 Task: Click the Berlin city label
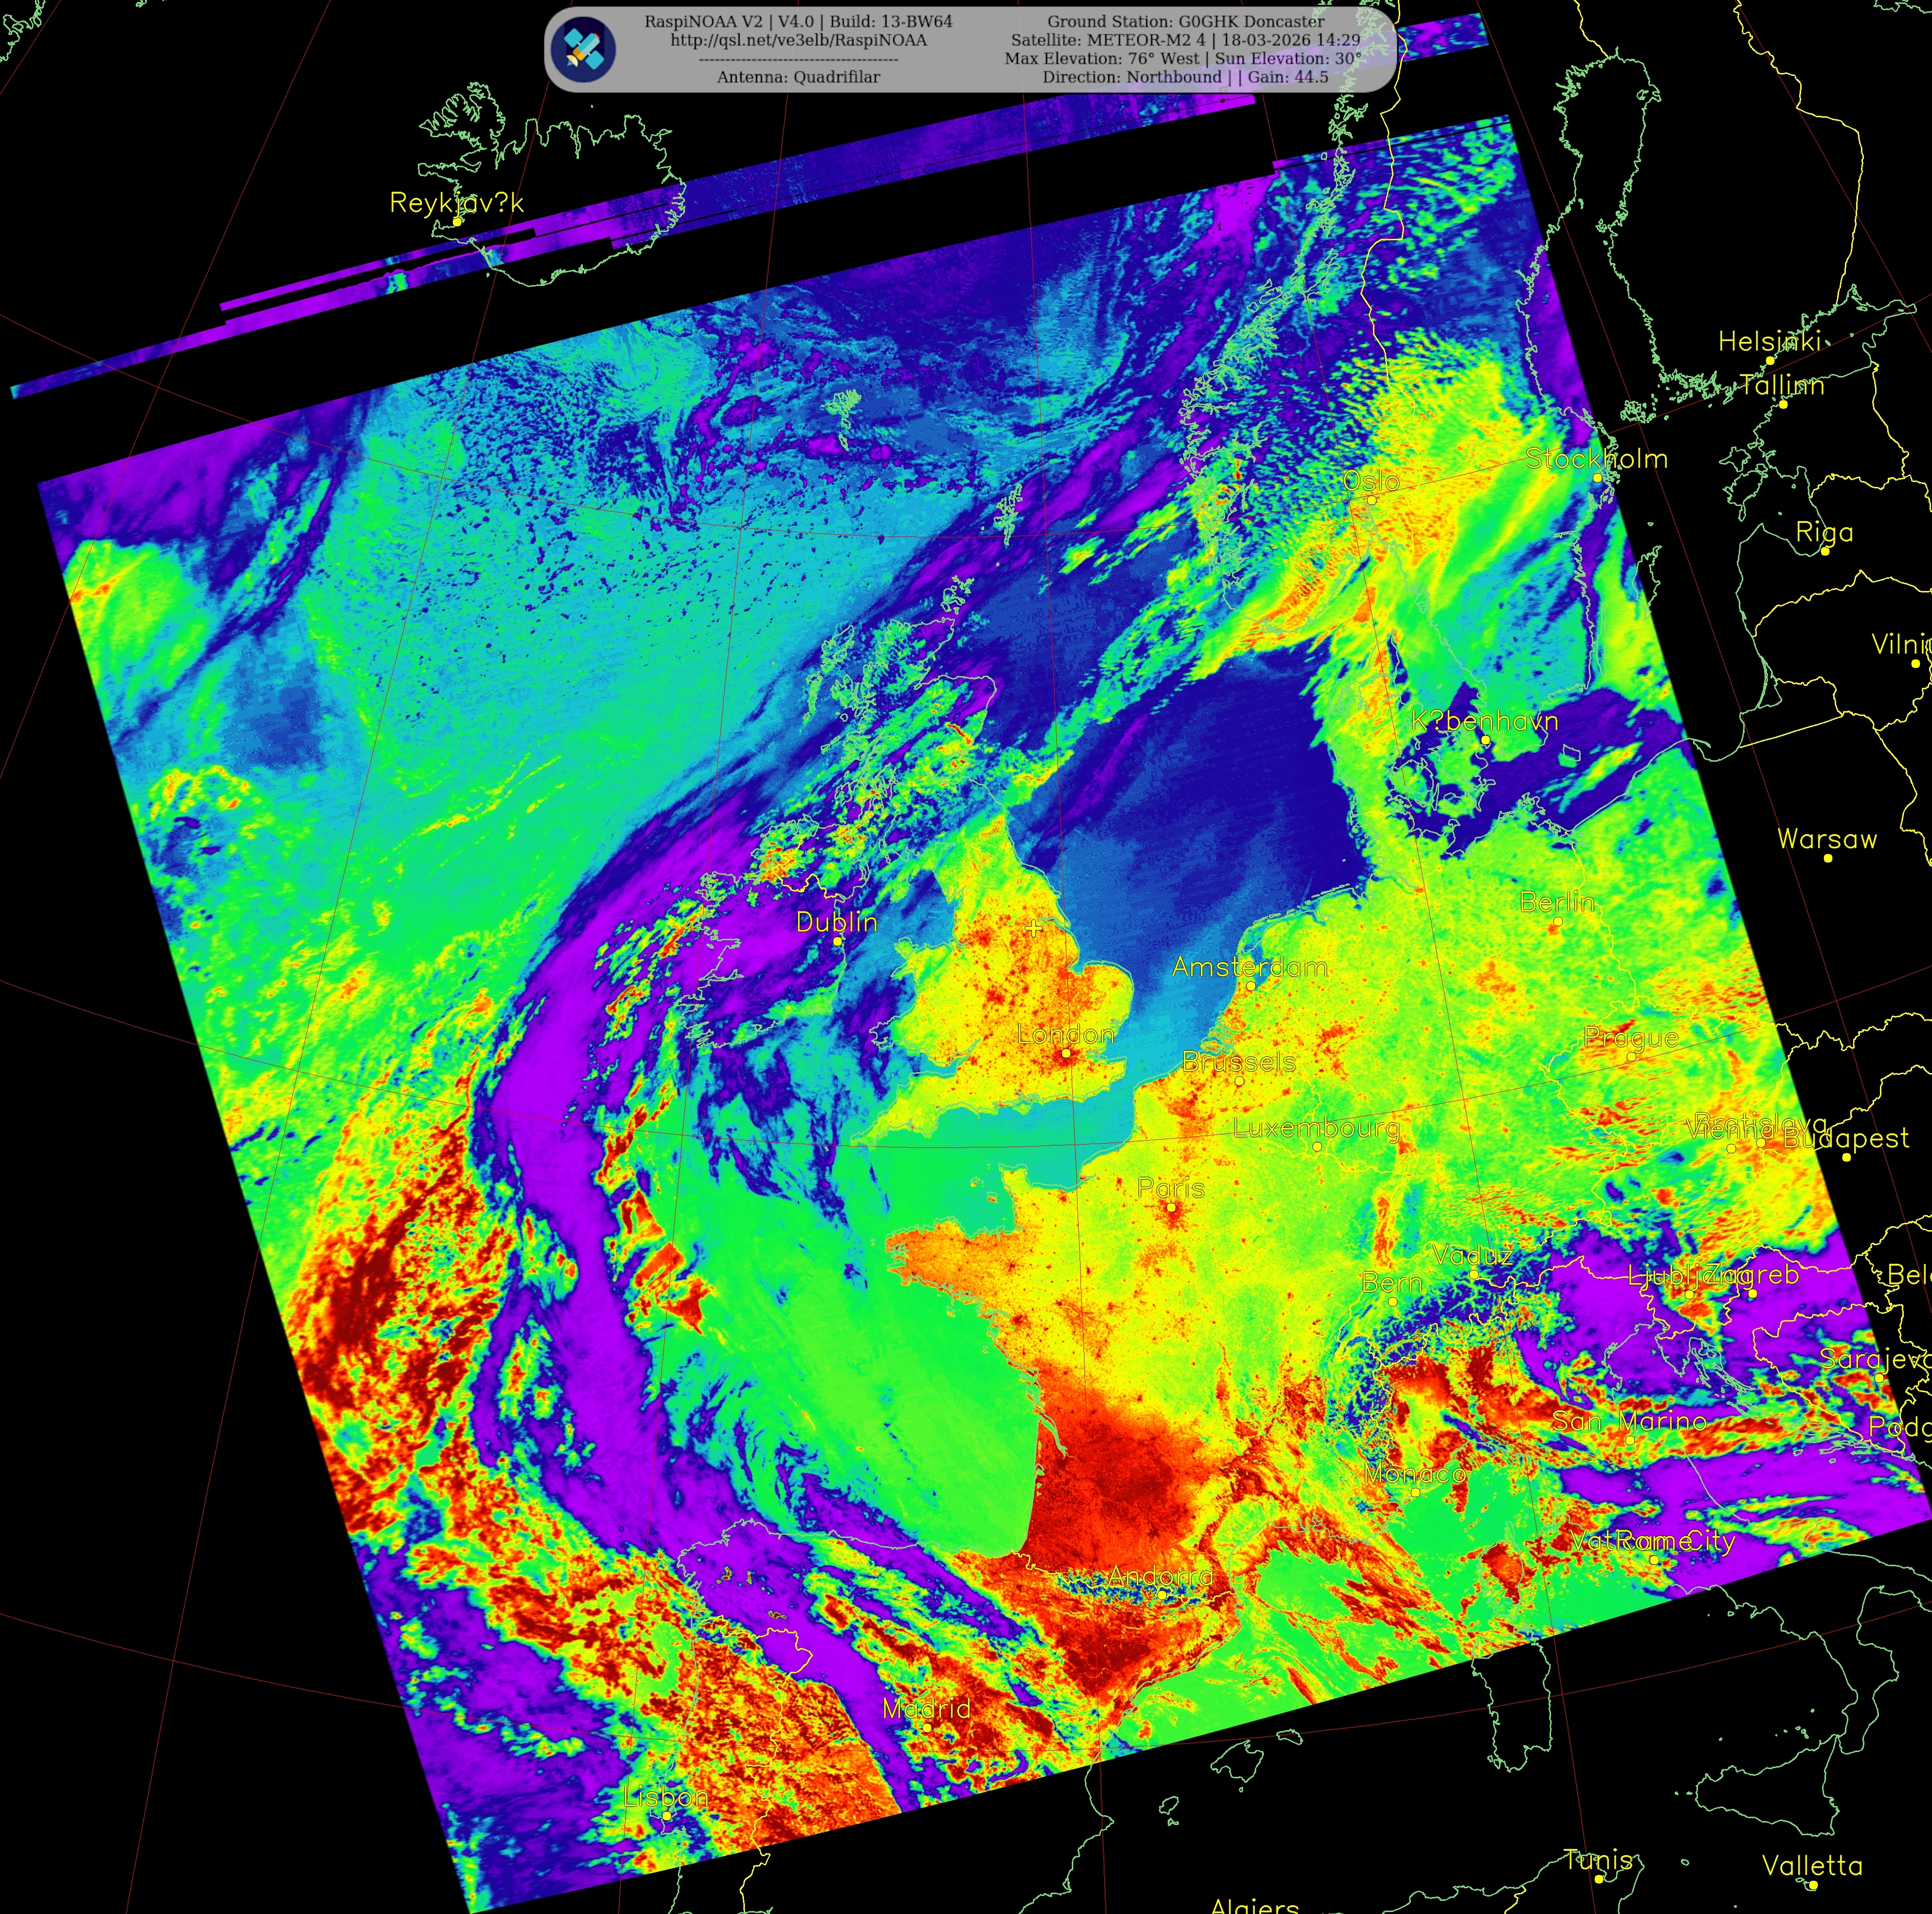click(x=1556, y=902)
